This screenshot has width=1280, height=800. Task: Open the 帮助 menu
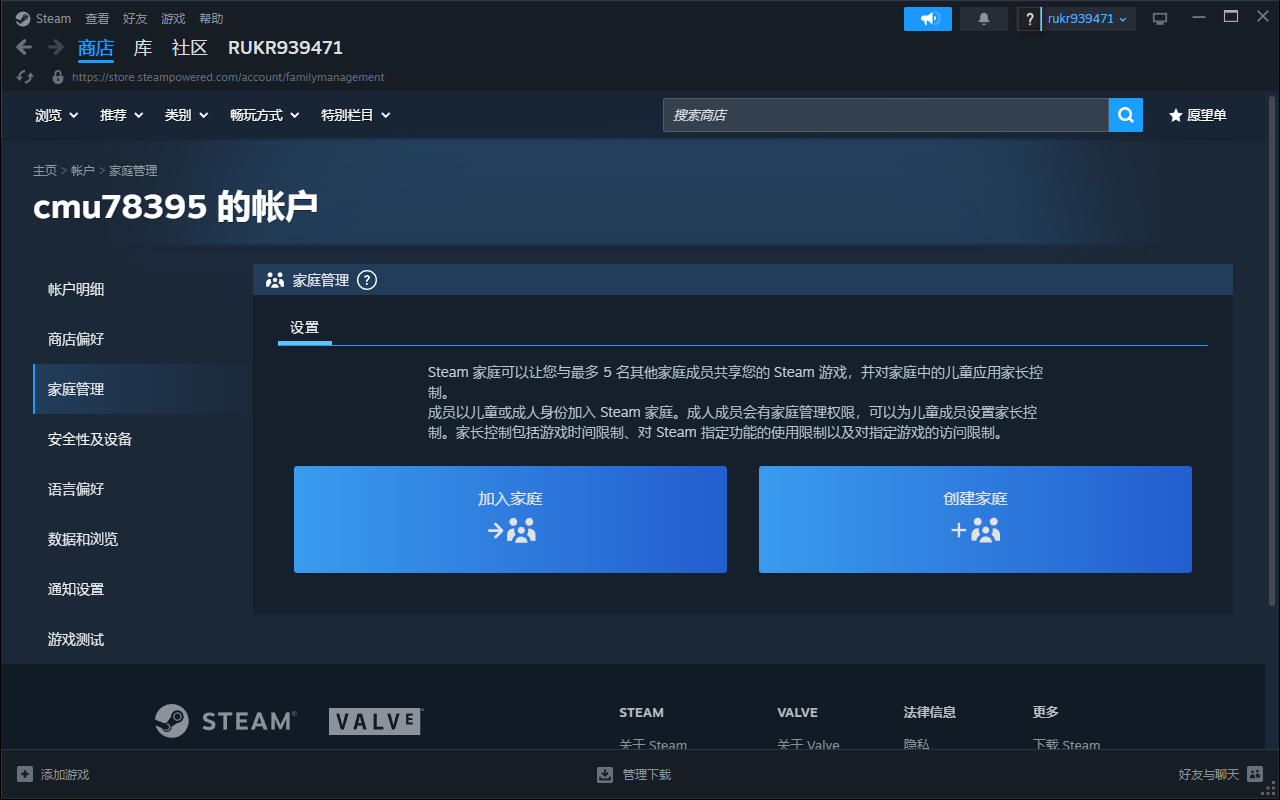(211, 19)
